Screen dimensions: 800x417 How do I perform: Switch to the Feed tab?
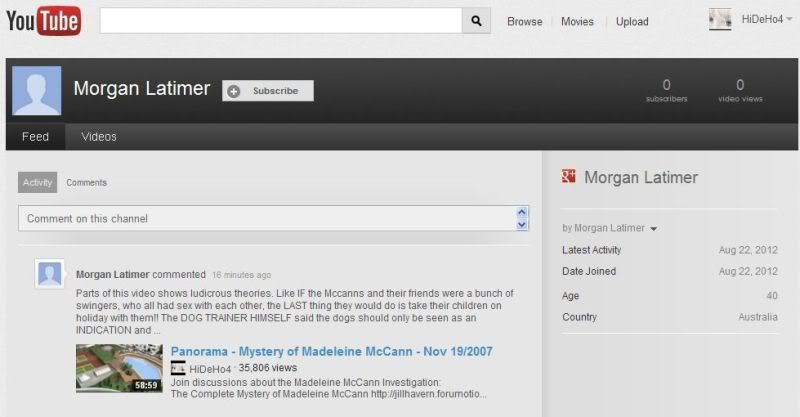click(35, 137)
